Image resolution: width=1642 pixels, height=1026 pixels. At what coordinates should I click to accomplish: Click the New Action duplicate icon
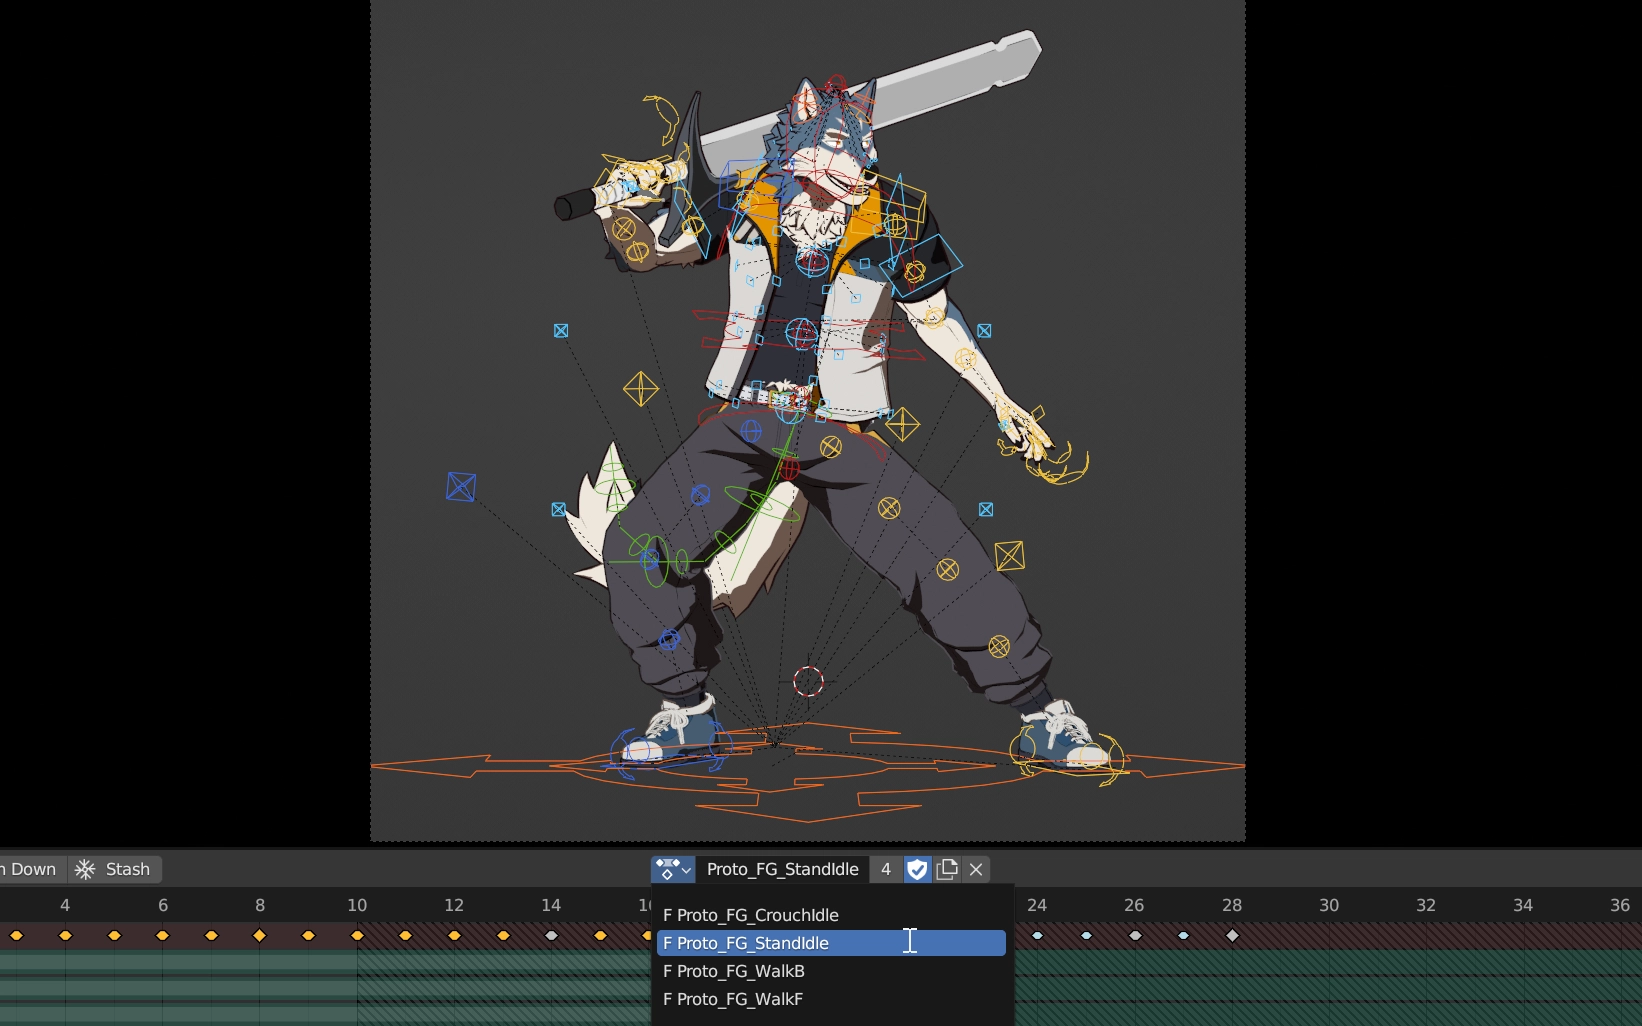947,869
